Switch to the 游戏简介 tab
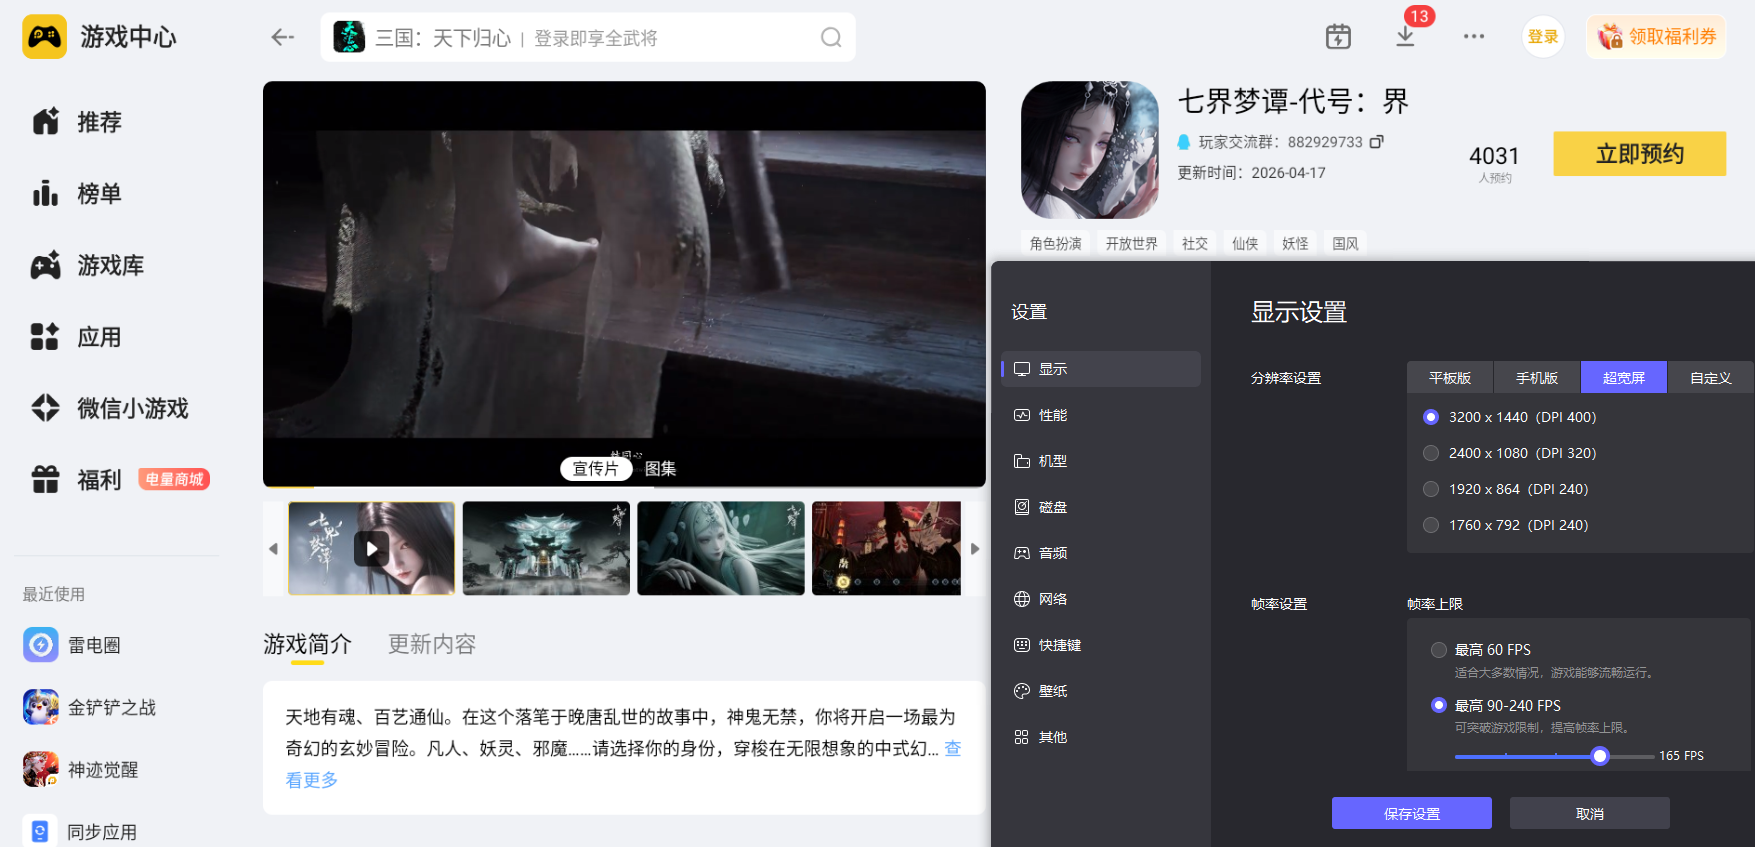The width and height of the screenshot is (1755, 847). [x=308, y=644]
